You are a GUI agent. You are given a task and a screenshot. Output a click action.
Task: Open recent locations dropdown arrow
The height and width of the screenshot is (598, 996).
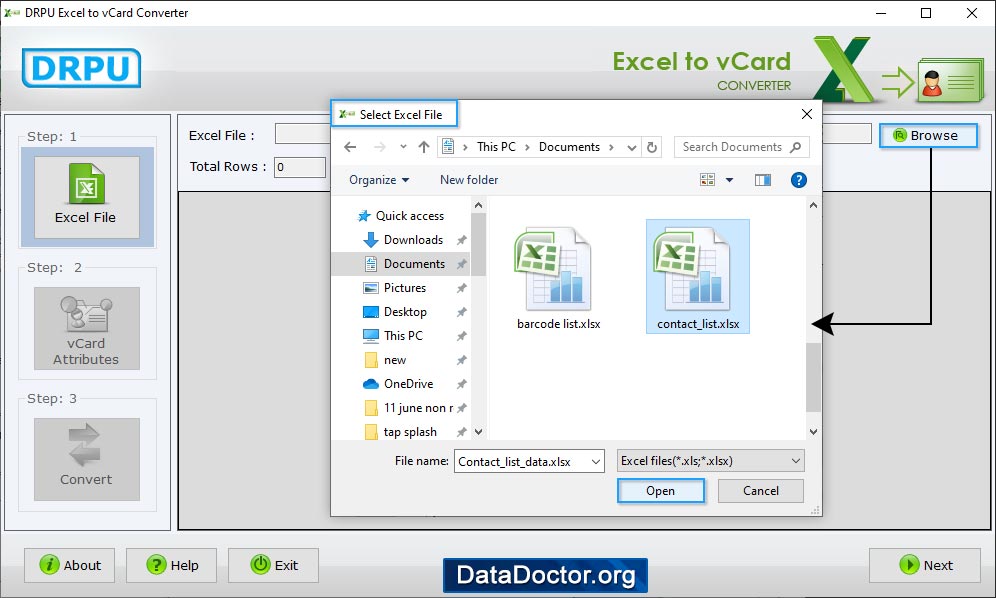point(403,147)
